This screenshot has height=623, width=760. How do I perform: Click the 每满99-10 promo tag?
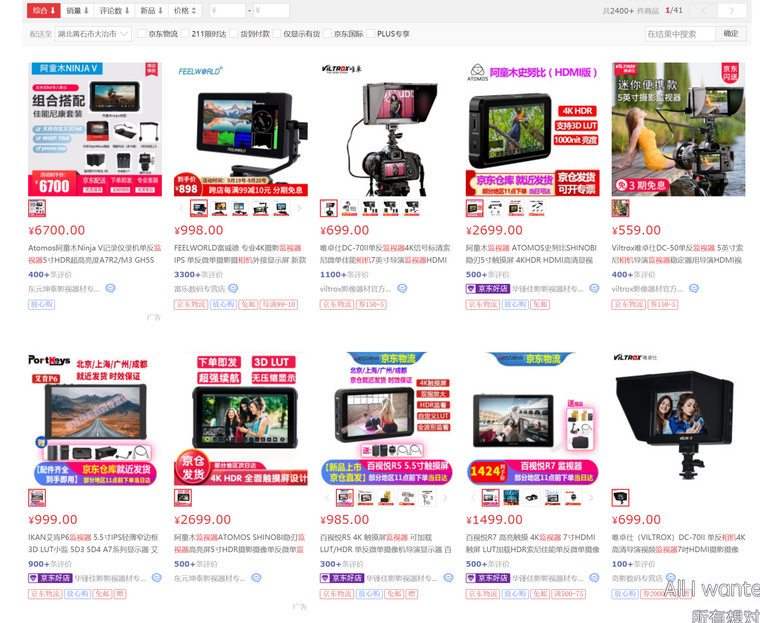pos(279,304)
